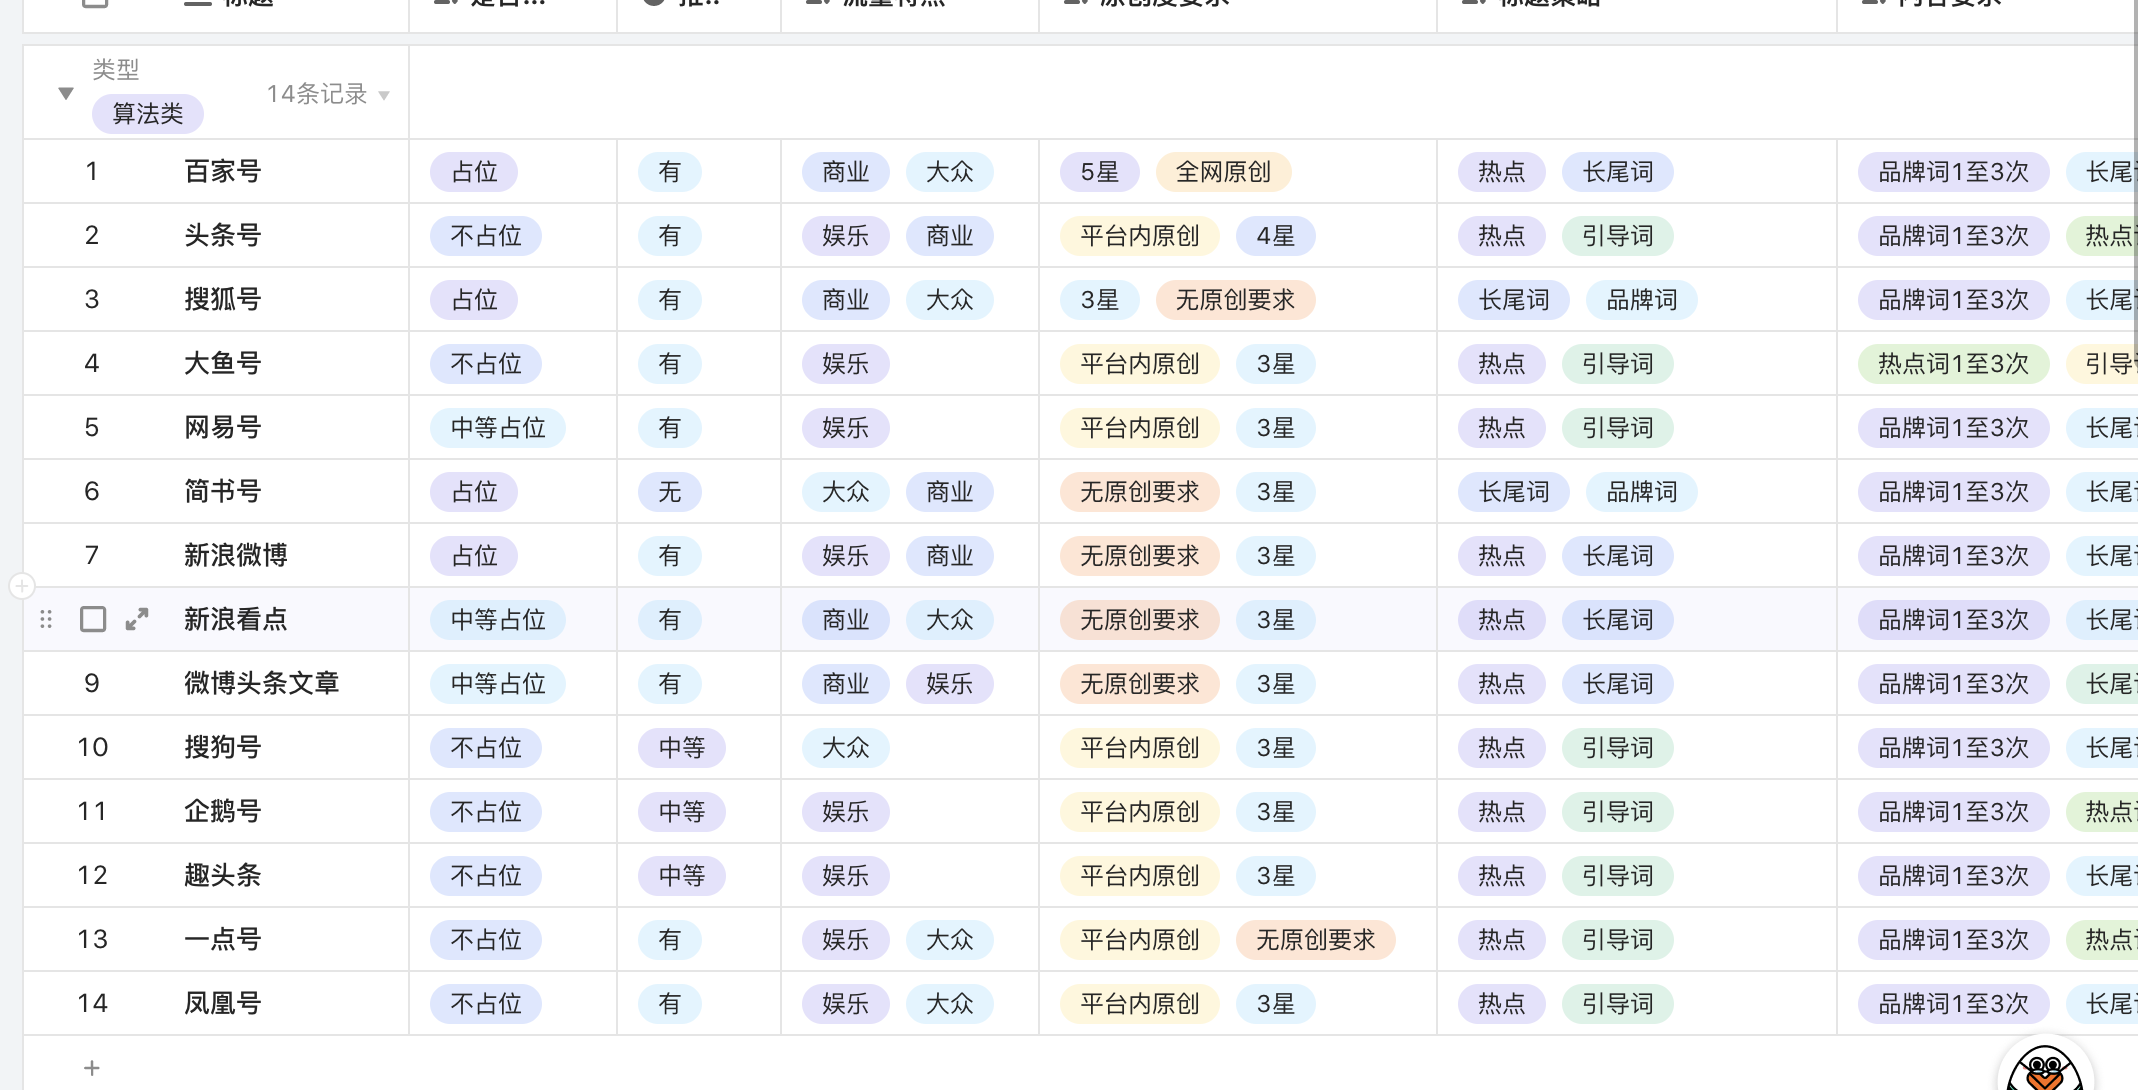Select the 算法类 group tag
Viewport: 2138px width, 1090px height.
click(148, 114)
